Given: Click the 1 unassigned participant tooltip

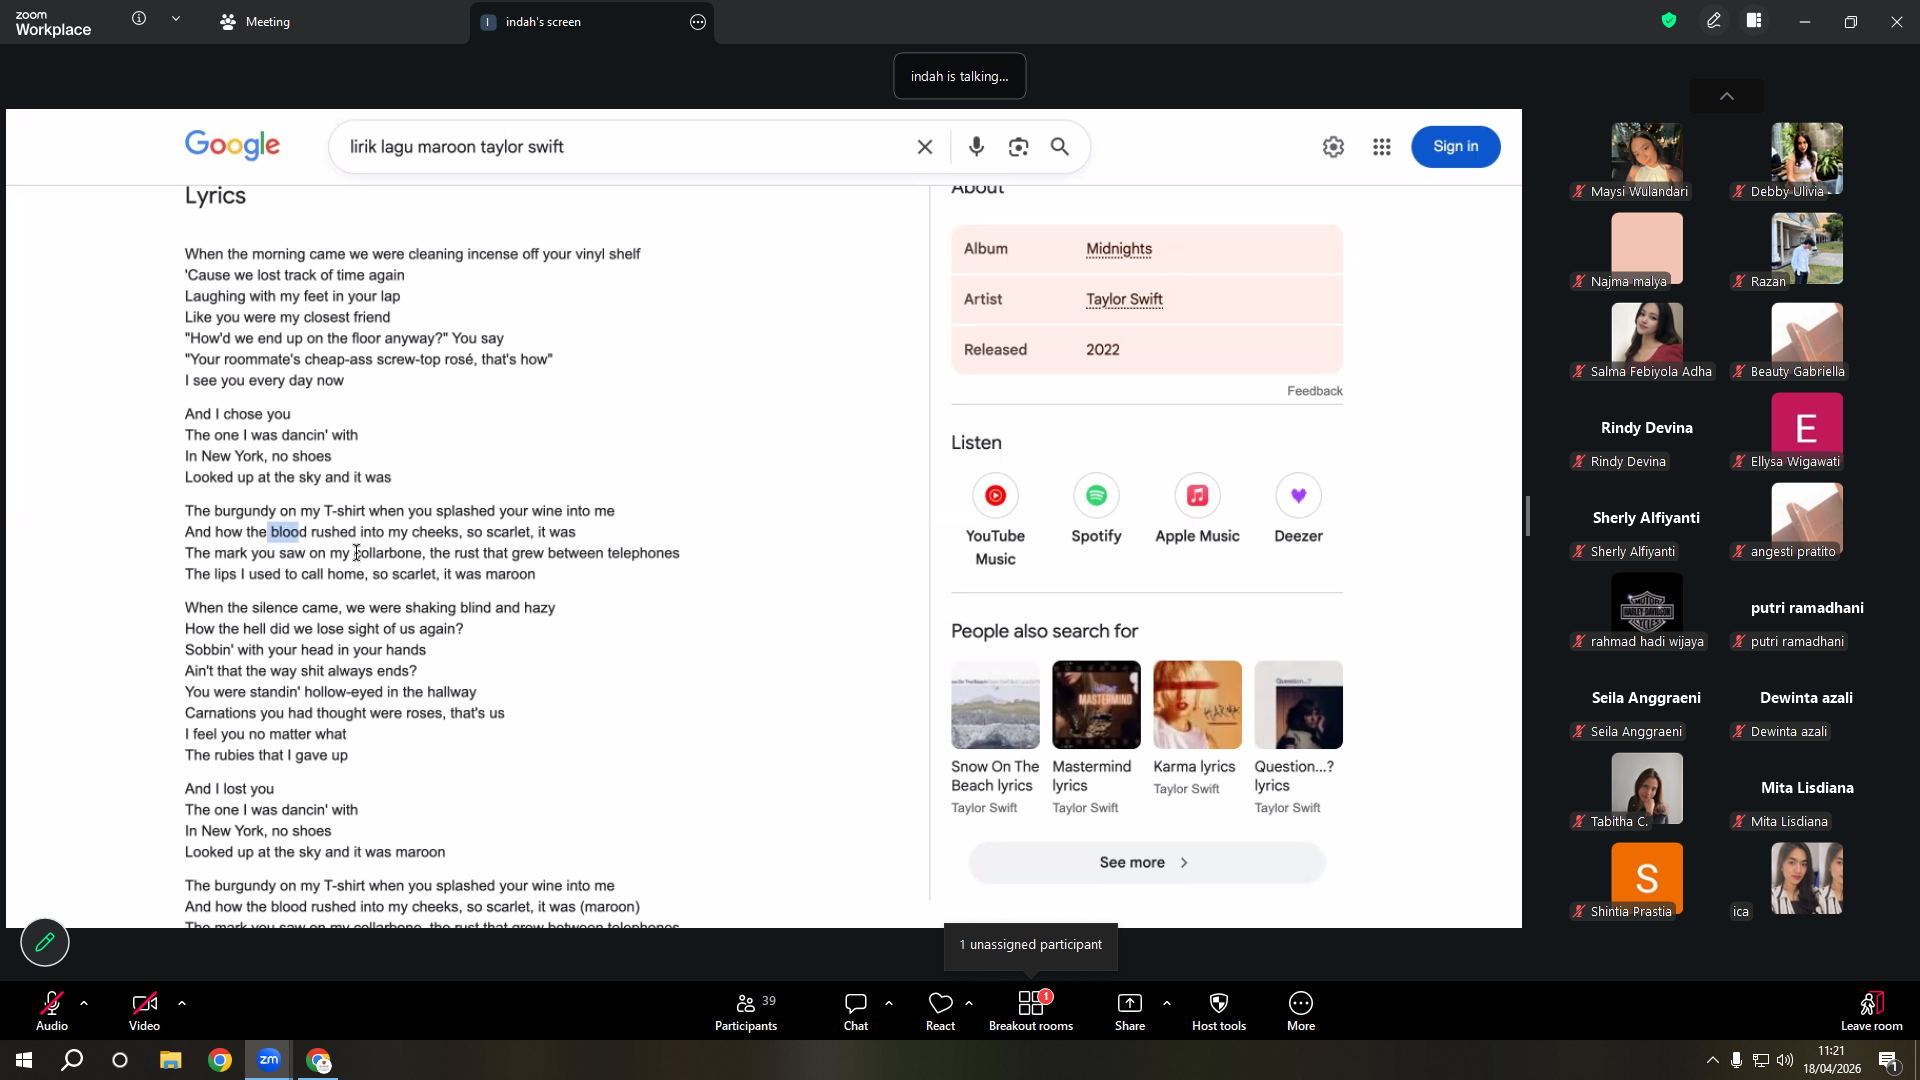Looking at the screenshot, I should click(x=1030, y=945).
